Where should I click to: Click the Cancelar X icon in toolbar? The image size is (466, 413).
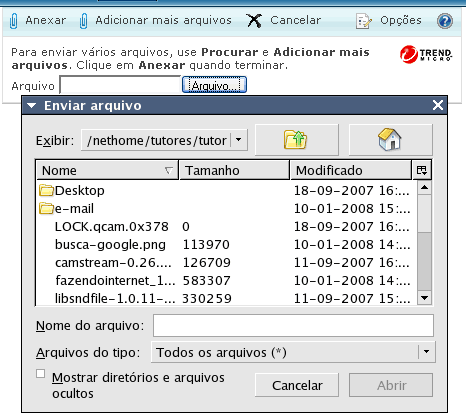254,21
